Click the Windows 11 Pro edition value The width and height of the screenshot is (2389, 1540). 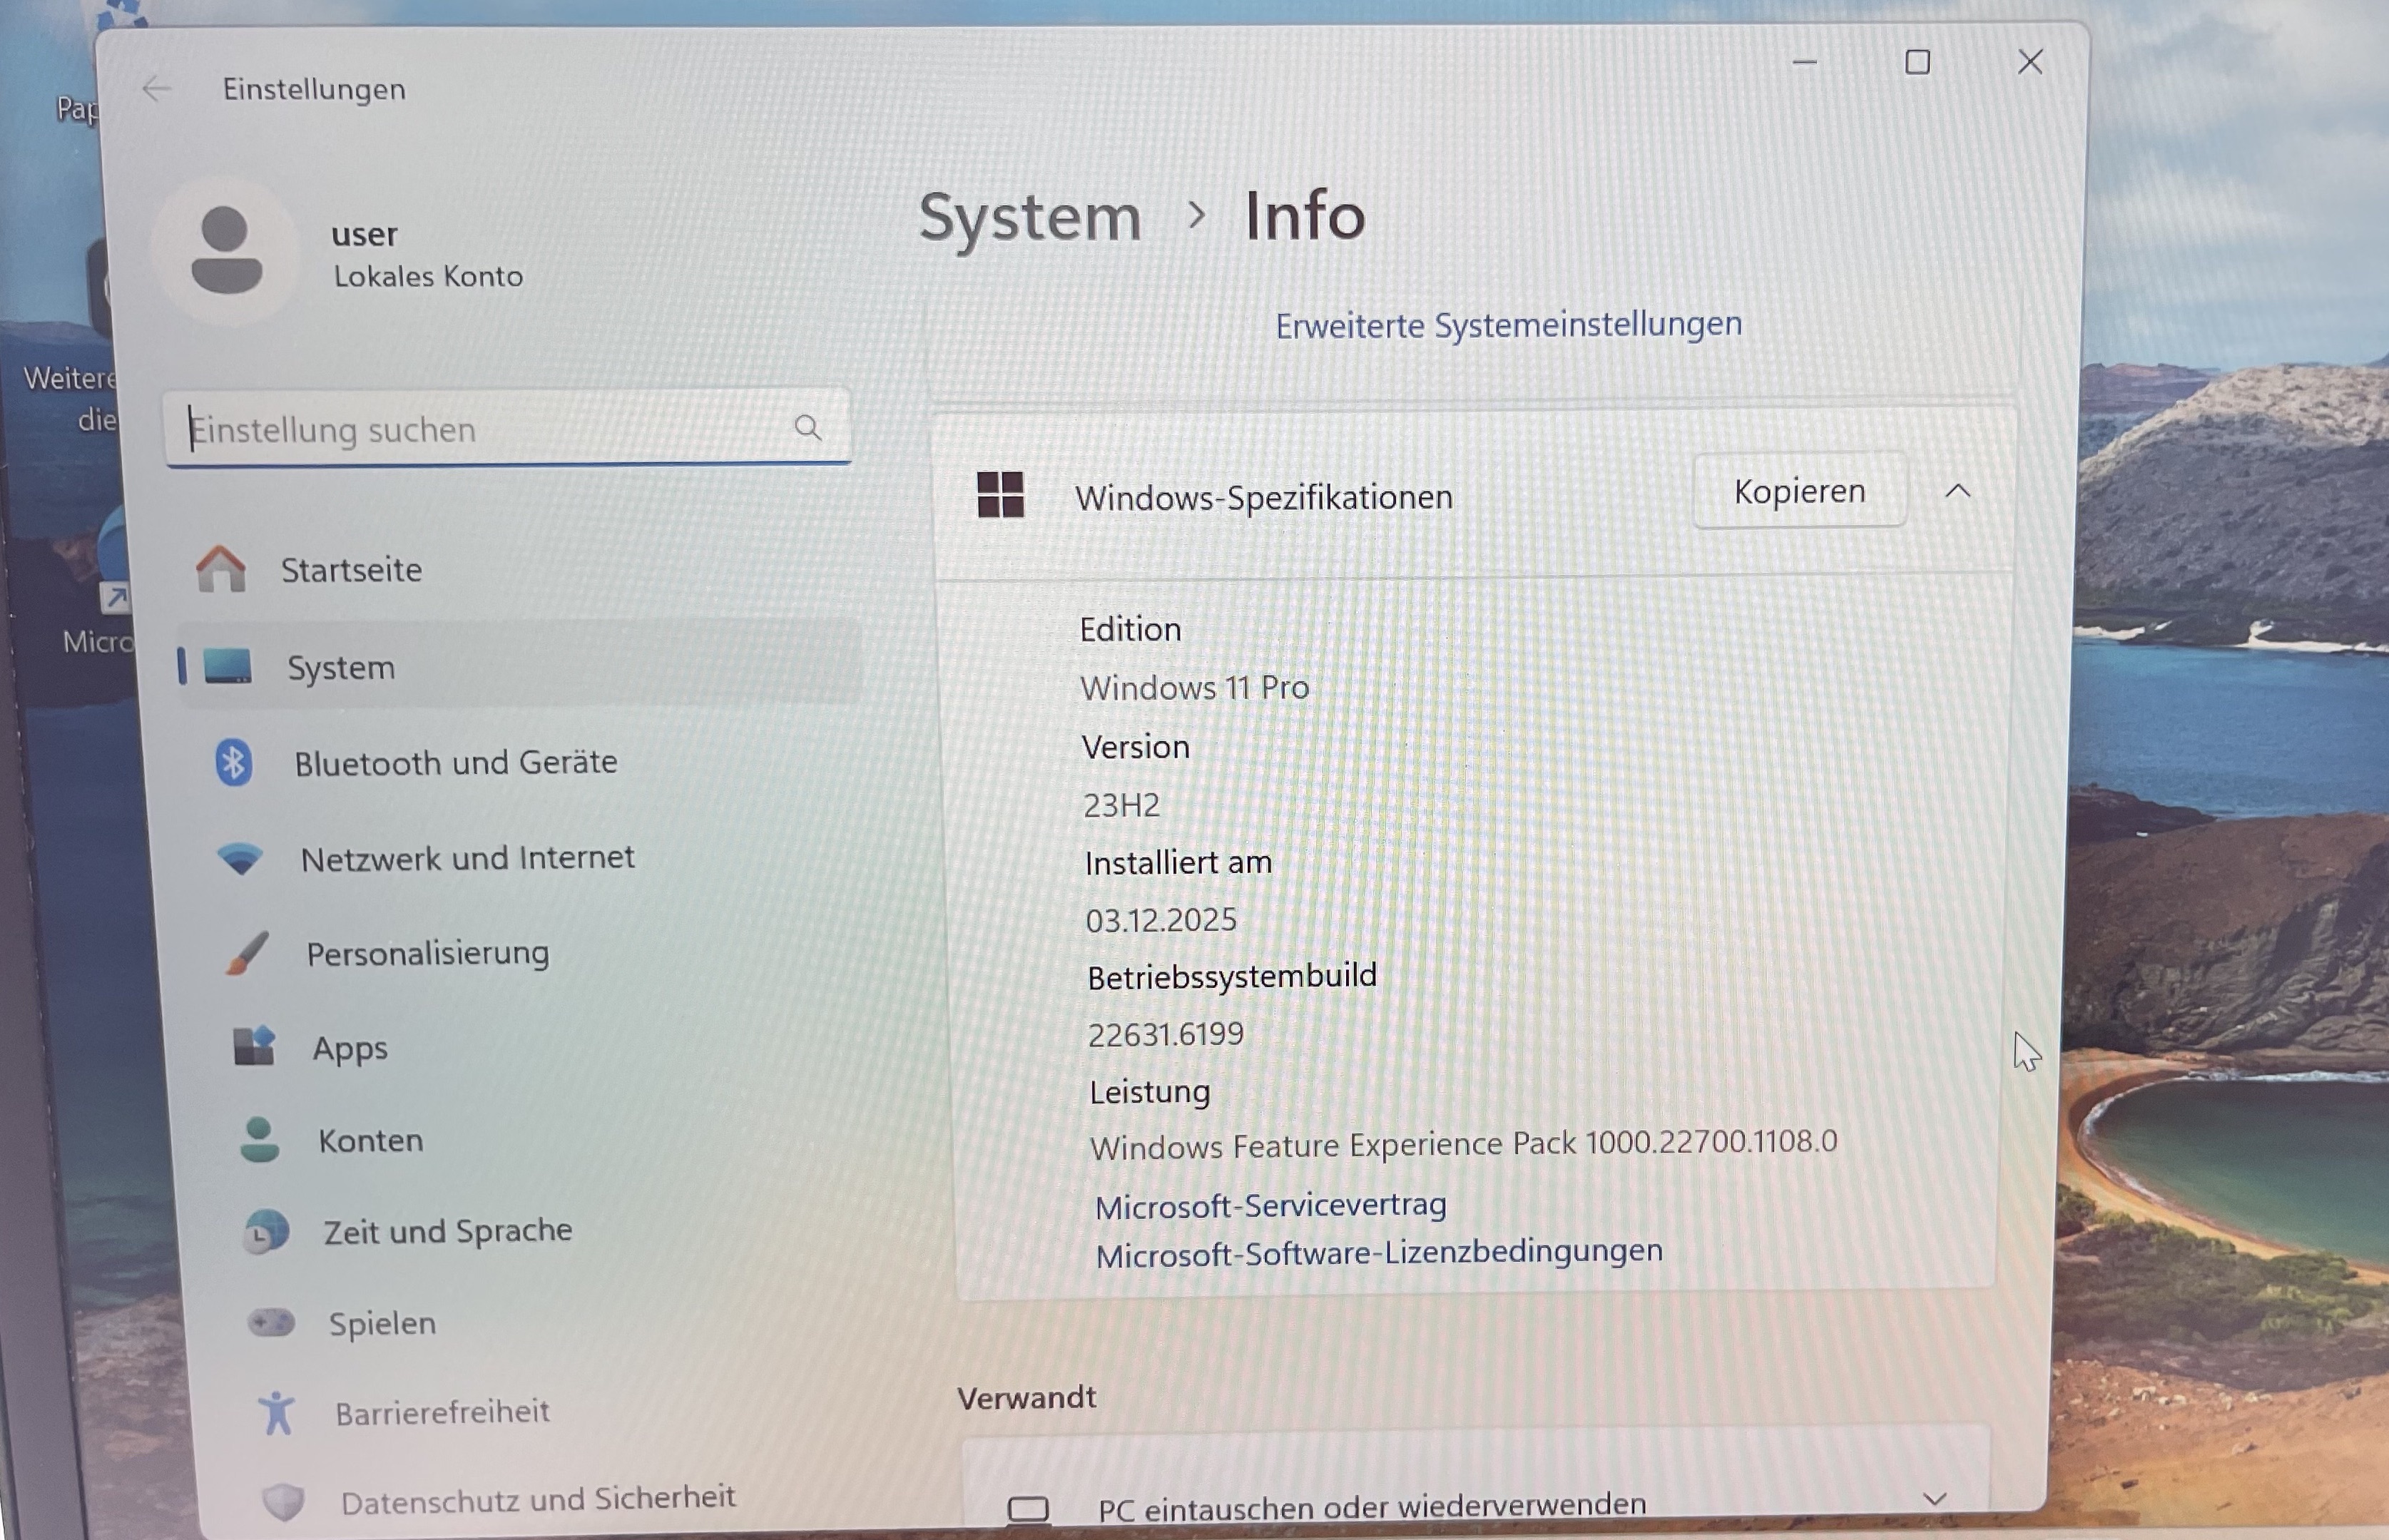(x=1194, y=688)
